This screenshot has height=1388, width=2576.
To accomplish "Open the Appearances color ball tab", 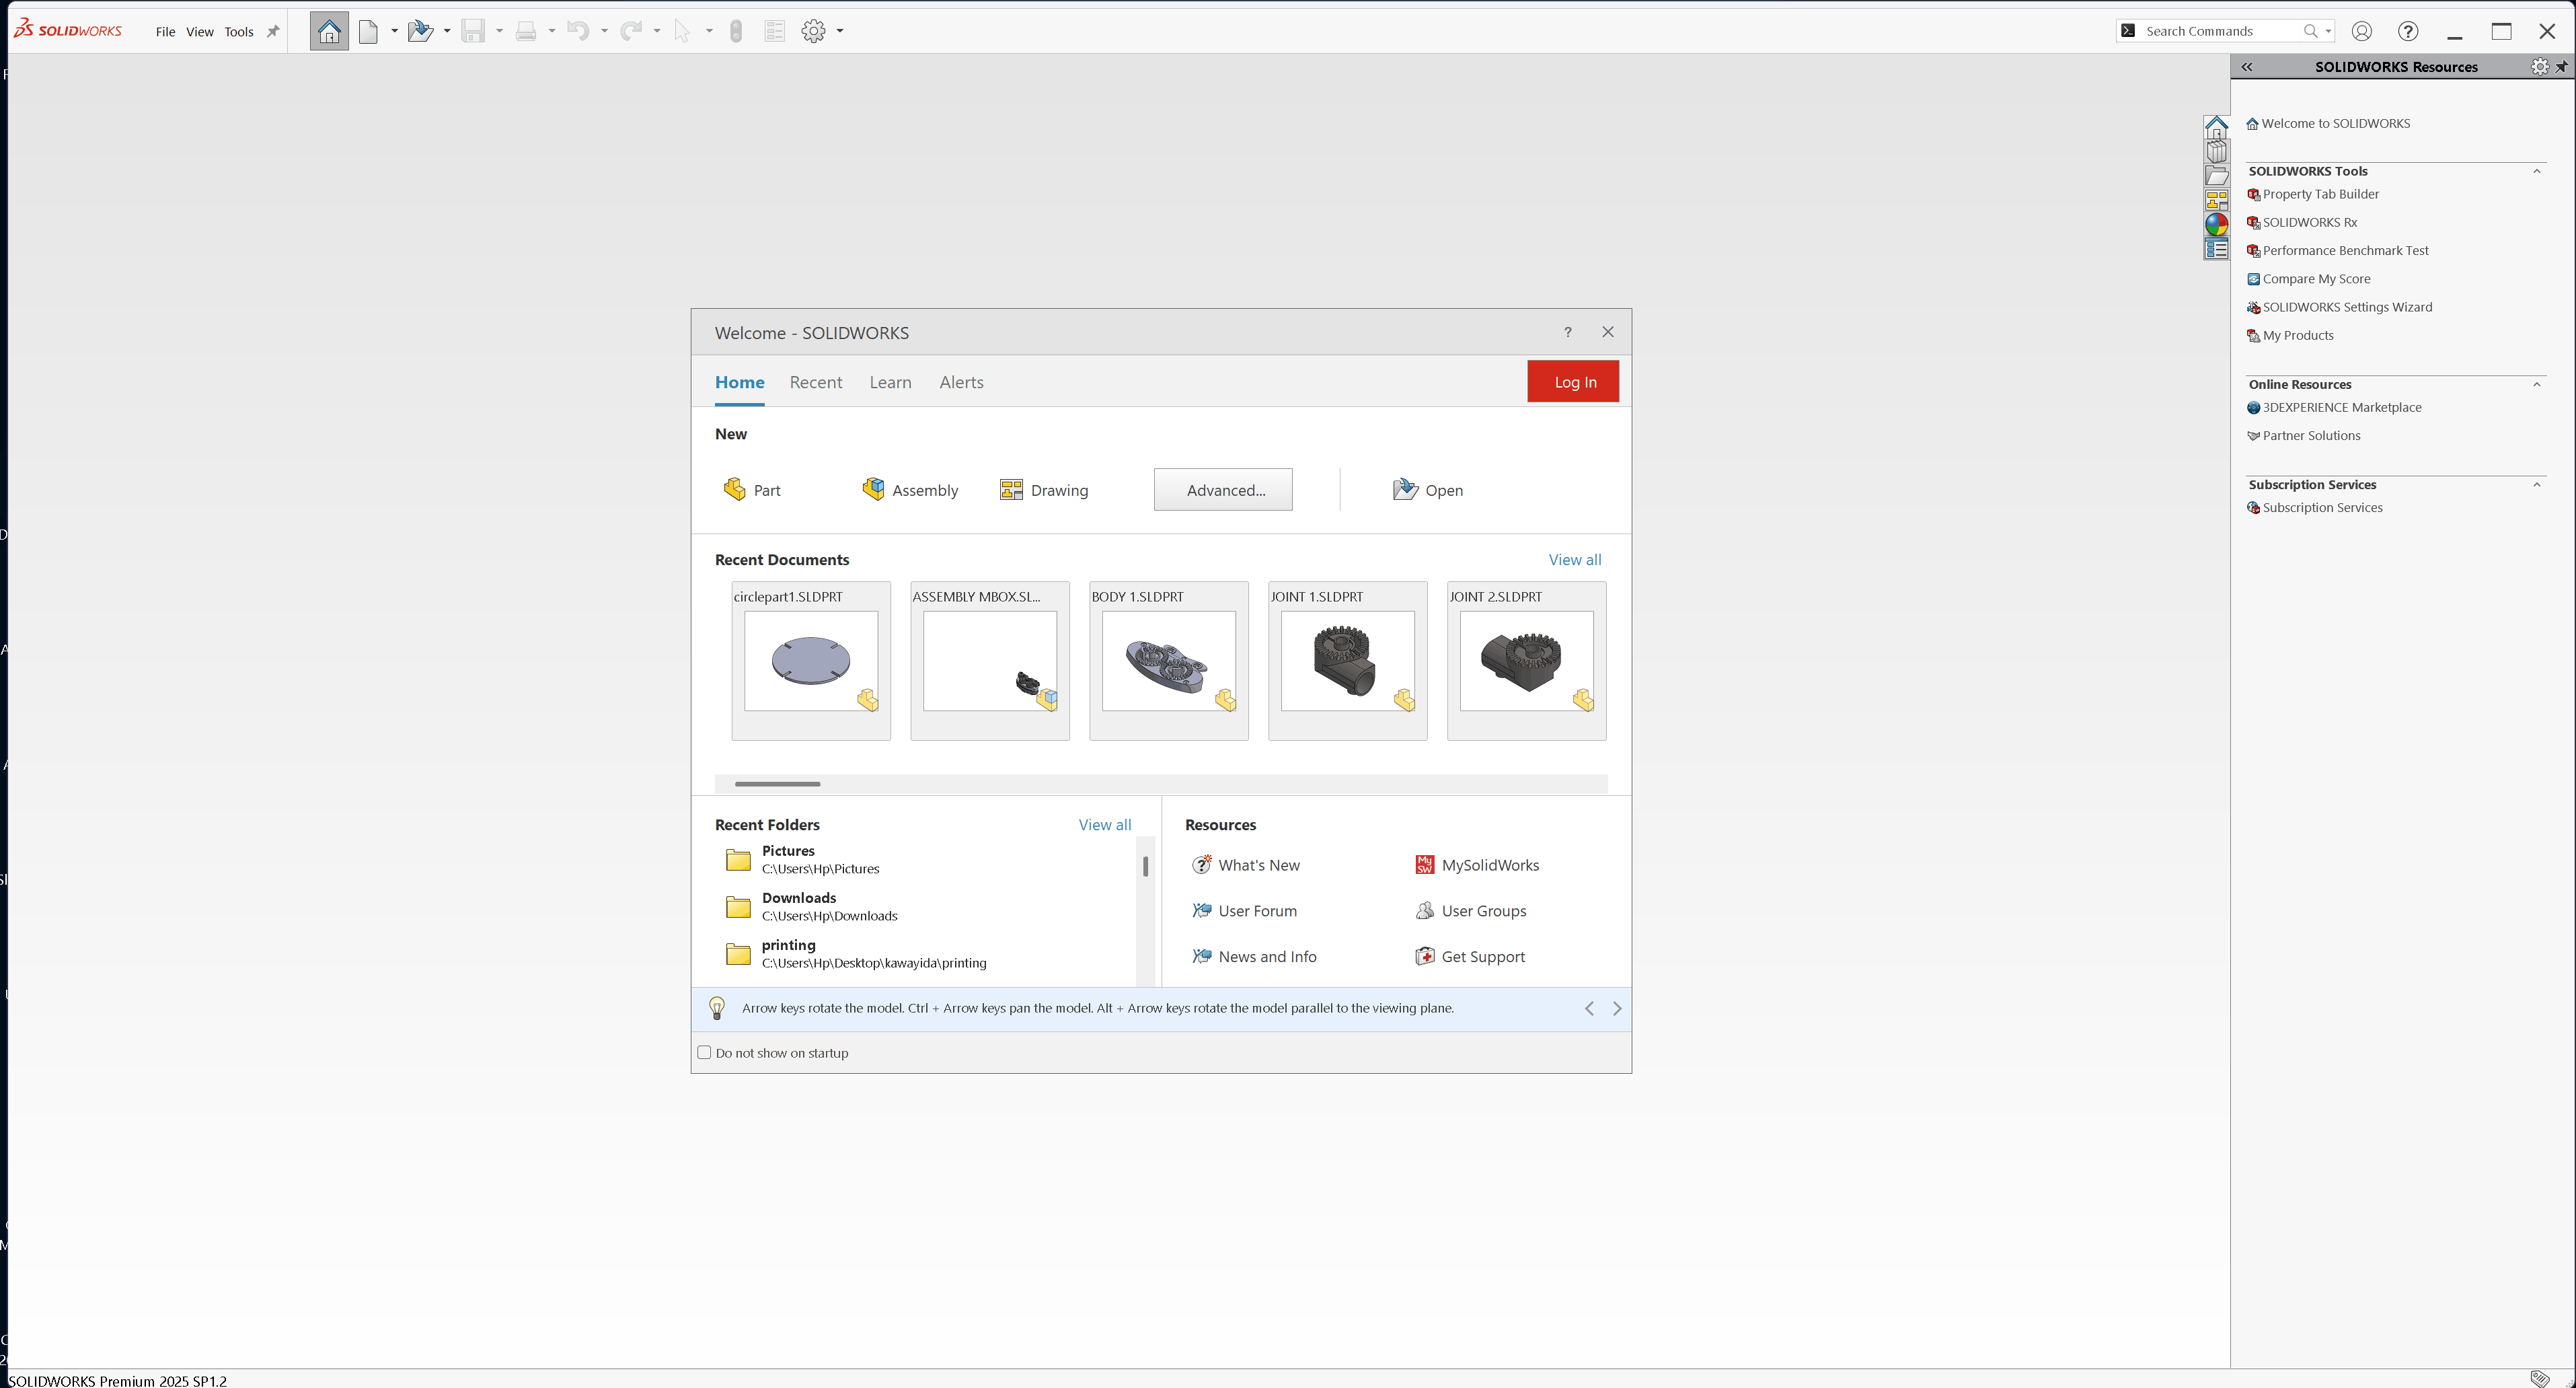I will point(2217,225).
